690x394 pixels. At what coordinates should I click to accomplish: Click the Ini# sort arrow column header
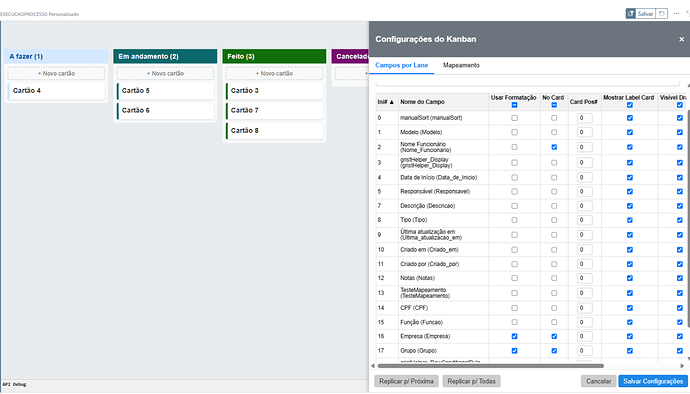pos(385,102)
